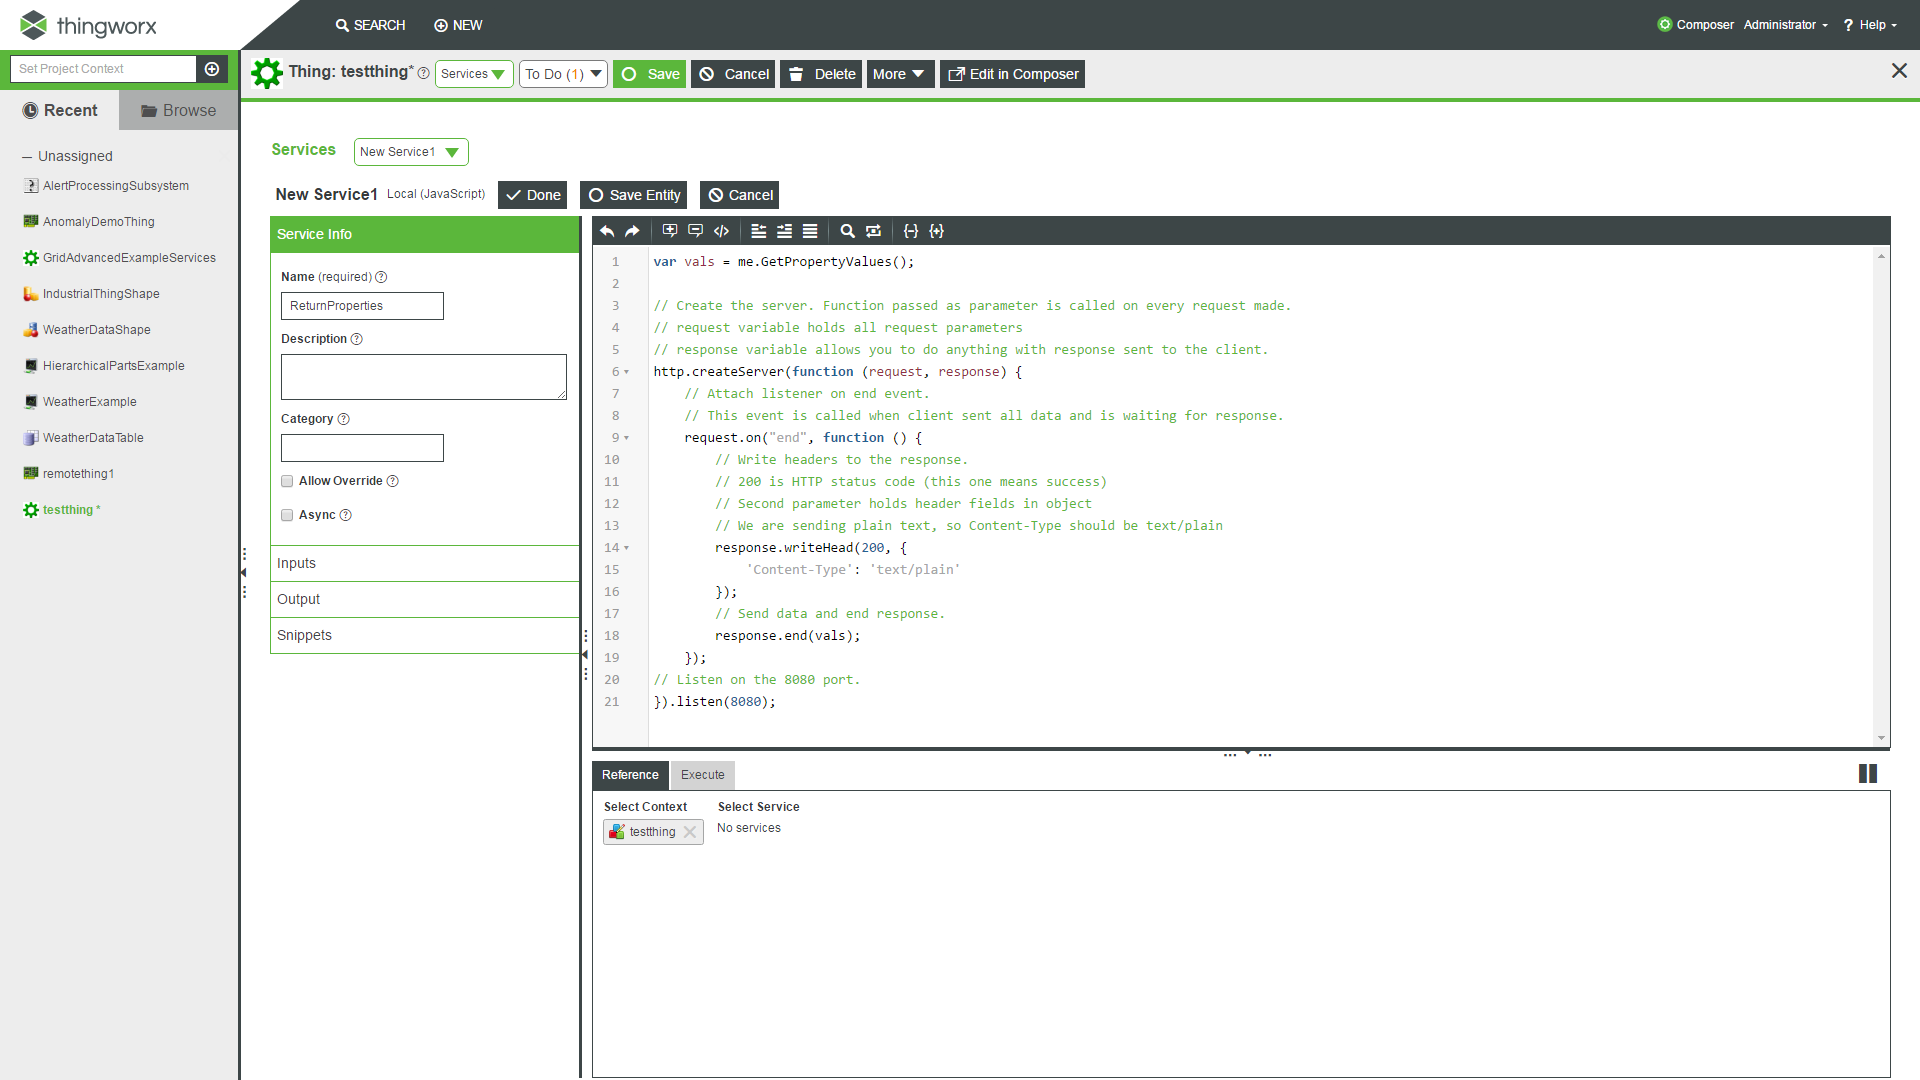
Task: Open the More dropdown menu
Action: click(900, 74)
